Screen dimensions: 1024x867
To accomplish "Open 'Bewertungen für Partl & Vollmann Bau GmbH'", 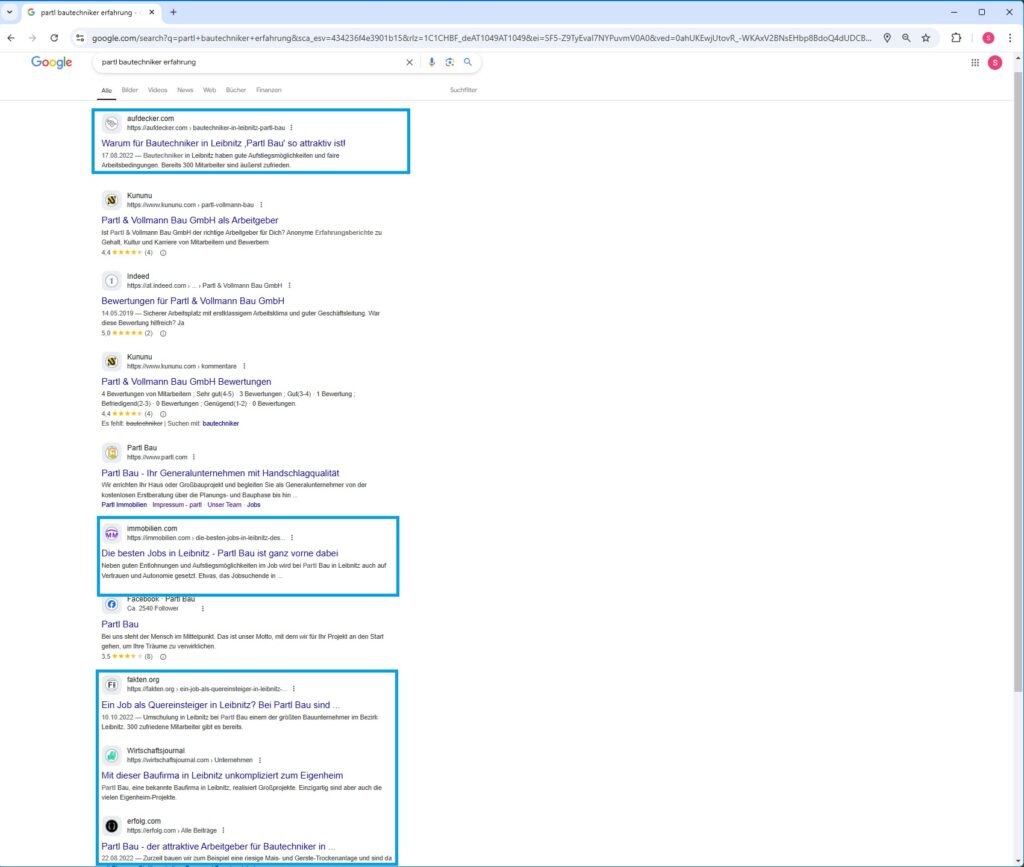I will pos(193,301).
